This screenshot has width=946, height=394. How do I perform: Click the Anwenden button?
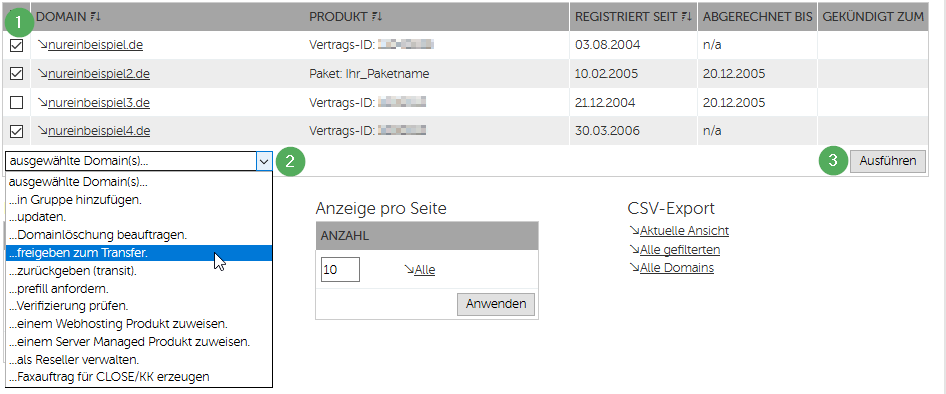coord(495,304)
